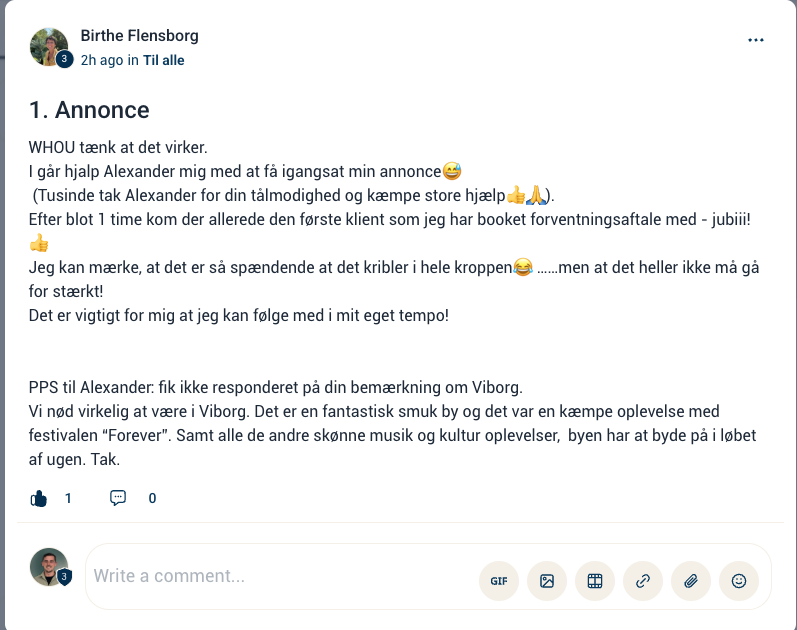Attach a video using the film icon
This screenshot has width=797, height=630.
tap(595, 581)
